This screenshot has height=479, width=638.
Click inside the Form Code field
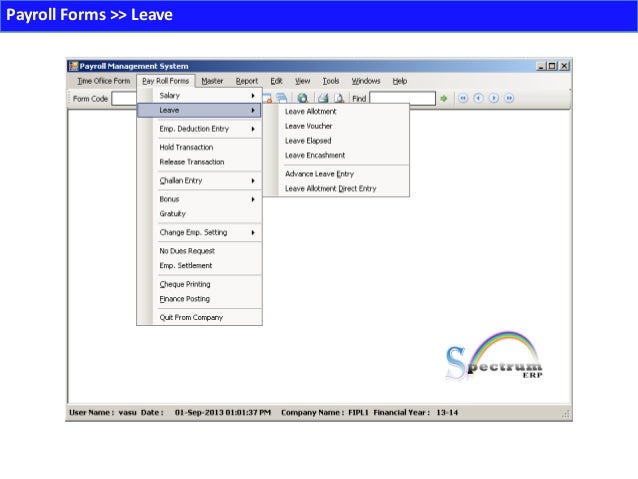pos(125,98)
